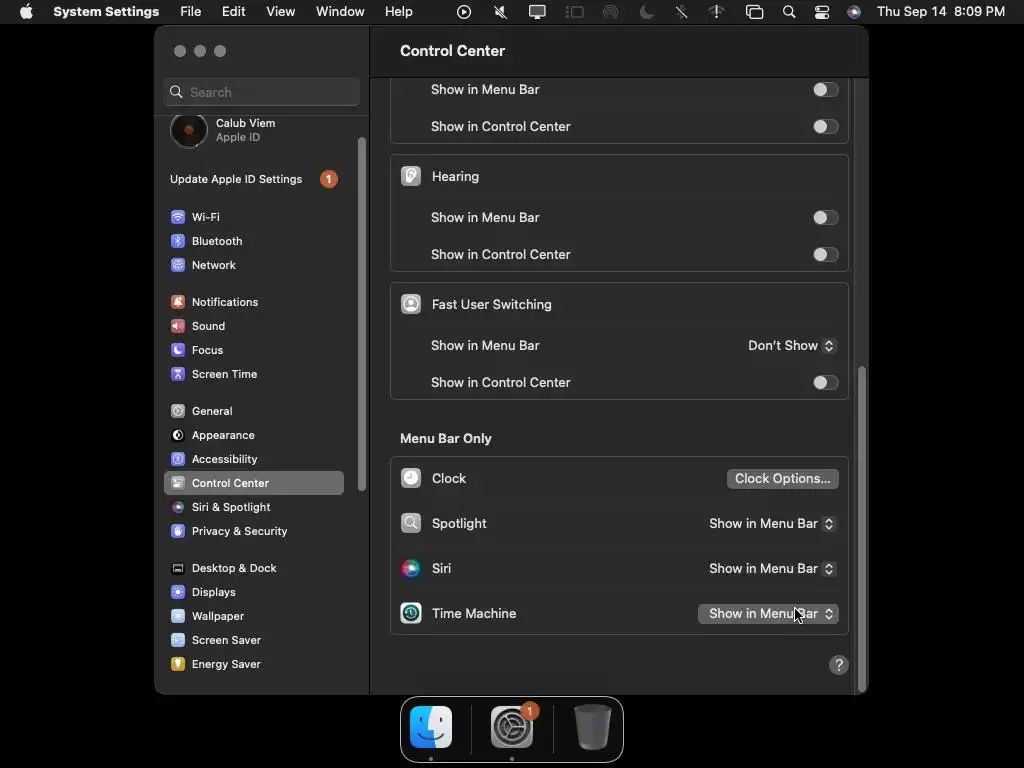This screenshot has height=768, width=1024.
Task: Toggle Hearing Show in Control Center
Action: coord(825,255)
